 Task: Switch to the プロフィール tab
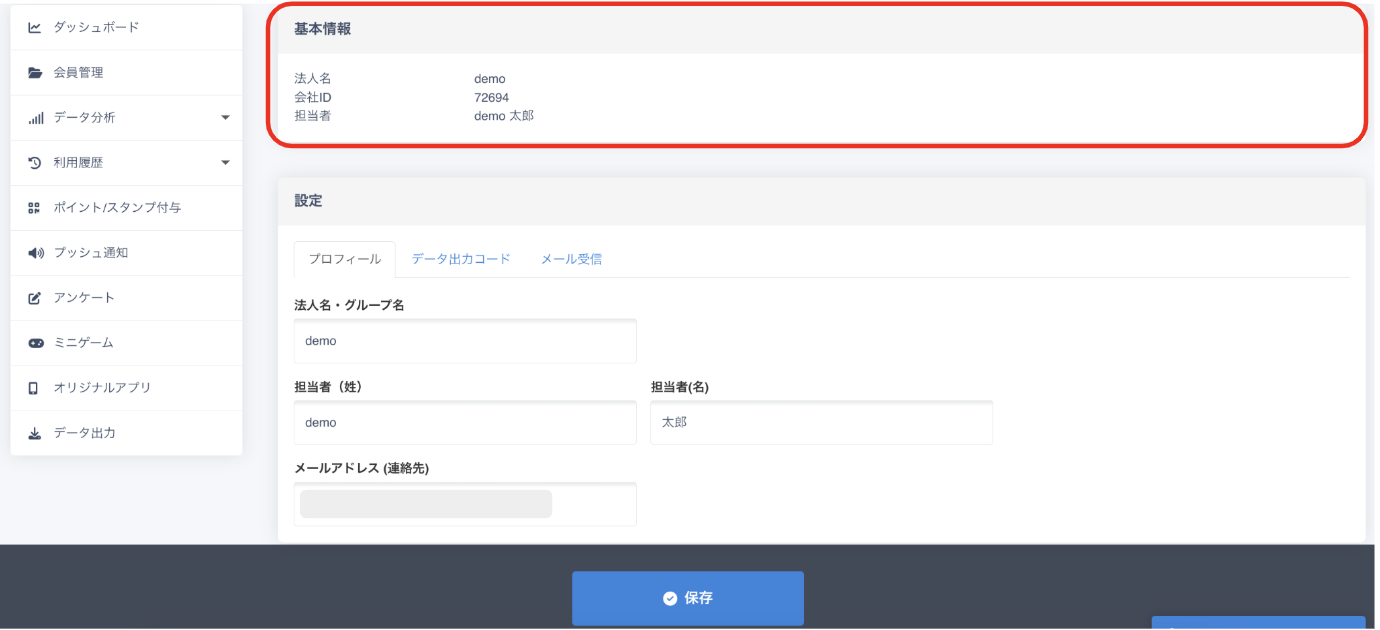click(344, 259)
